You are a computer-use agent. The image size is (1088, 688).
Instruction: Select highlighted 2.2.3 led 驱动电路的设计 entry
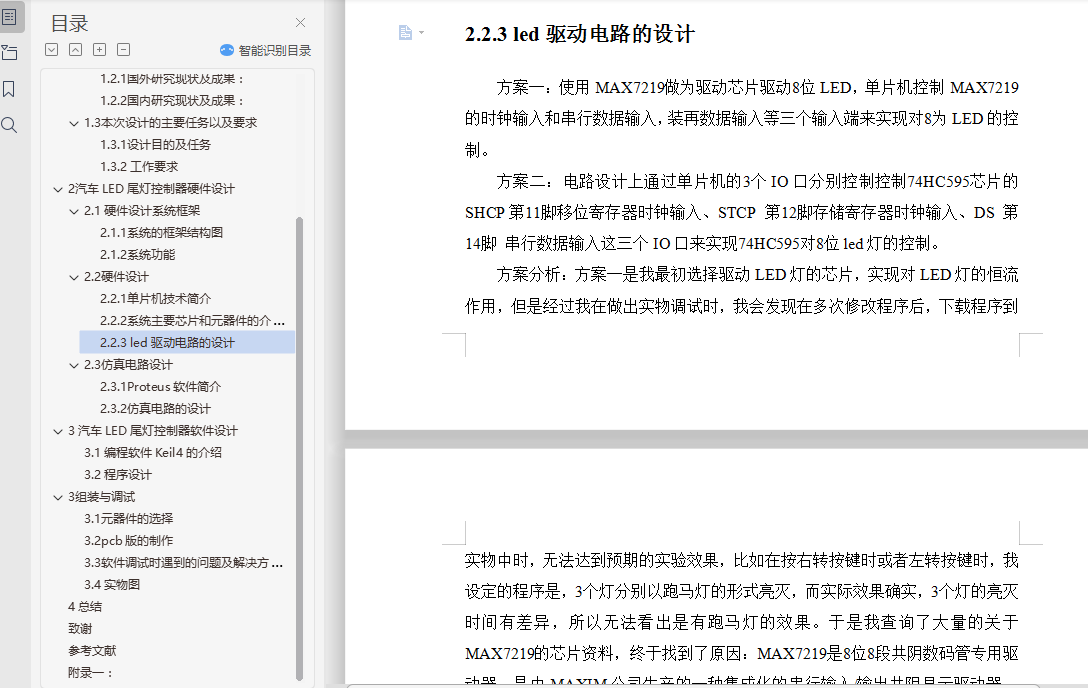(187, 343)
